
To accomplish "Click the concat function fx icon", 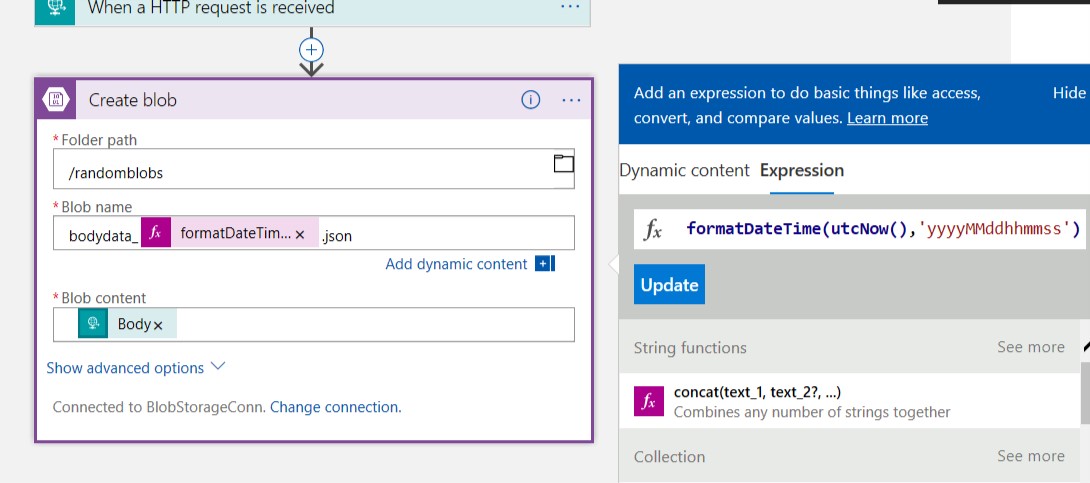I will click(649, 401).
